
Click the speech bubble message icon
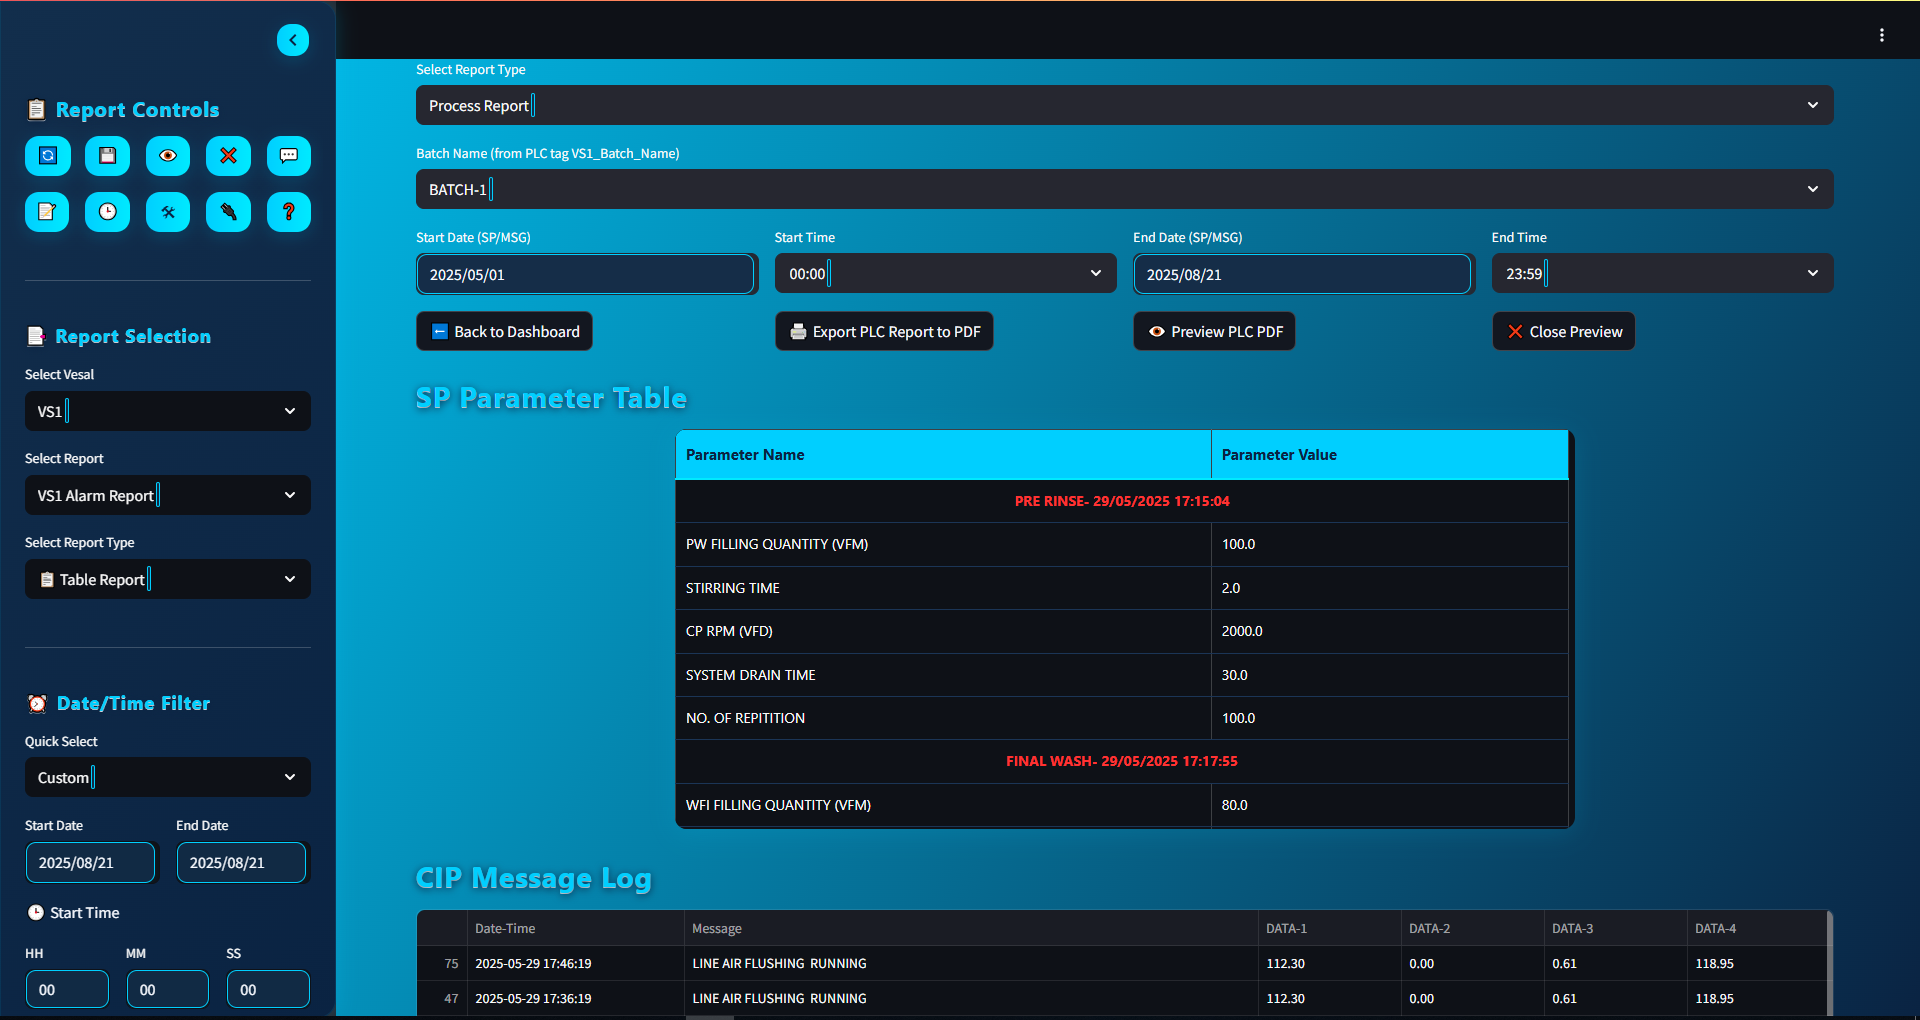289,156
